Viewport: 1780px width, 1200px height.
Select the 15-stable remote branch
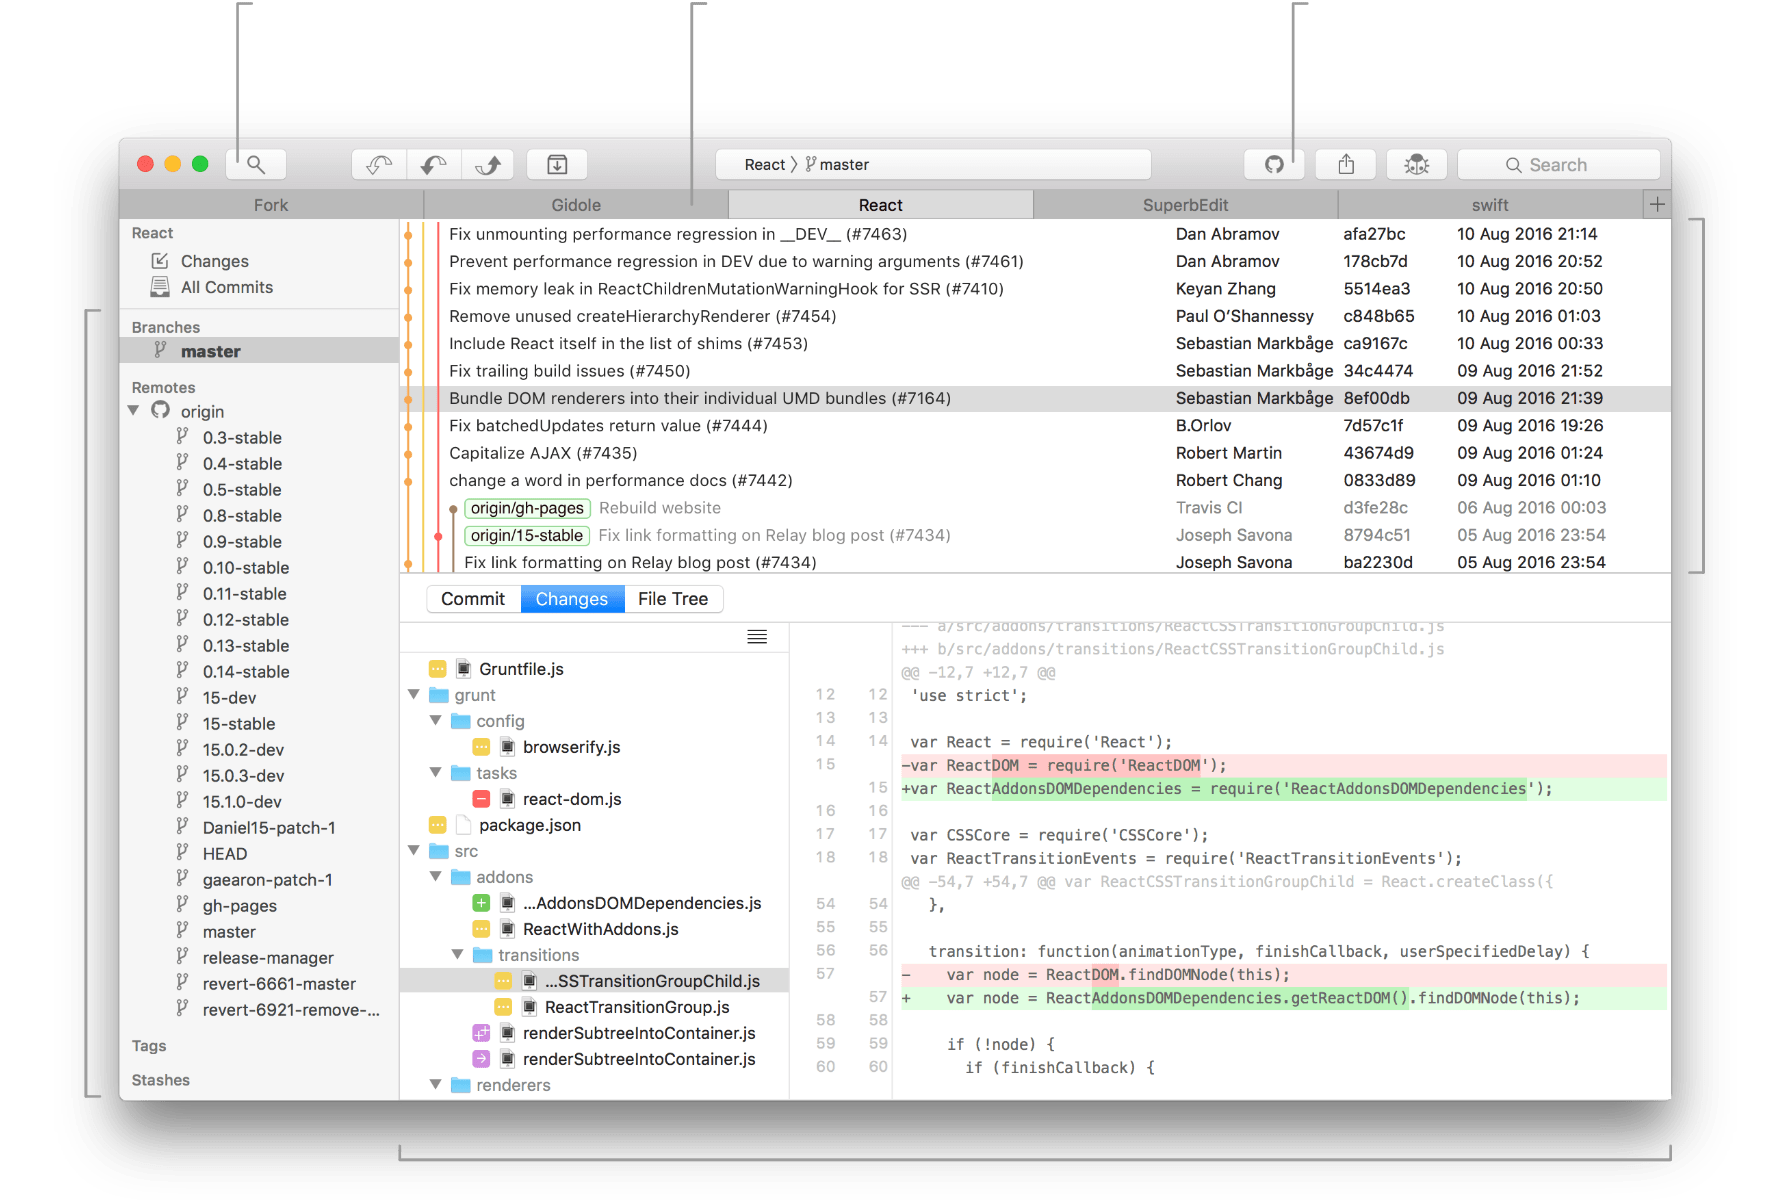(x=239, y=723)
